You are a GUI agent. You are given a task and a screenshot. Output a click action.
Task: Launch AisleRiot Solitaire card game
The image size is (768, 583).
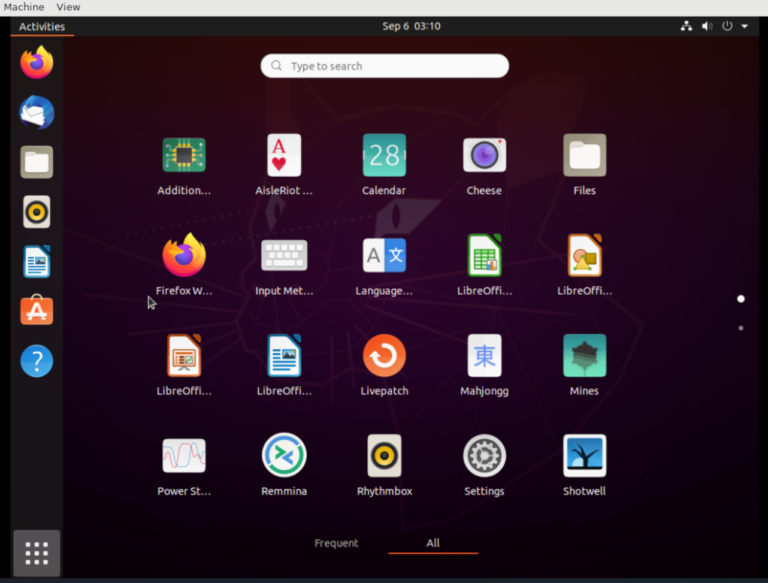pos(284,155)
